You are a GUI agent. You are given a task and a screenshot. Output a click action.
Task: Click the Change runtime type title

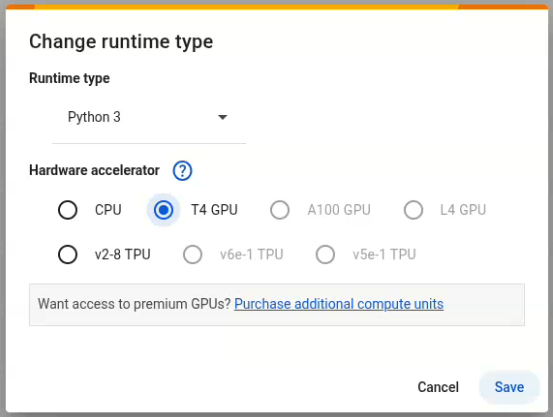[121, 42]
